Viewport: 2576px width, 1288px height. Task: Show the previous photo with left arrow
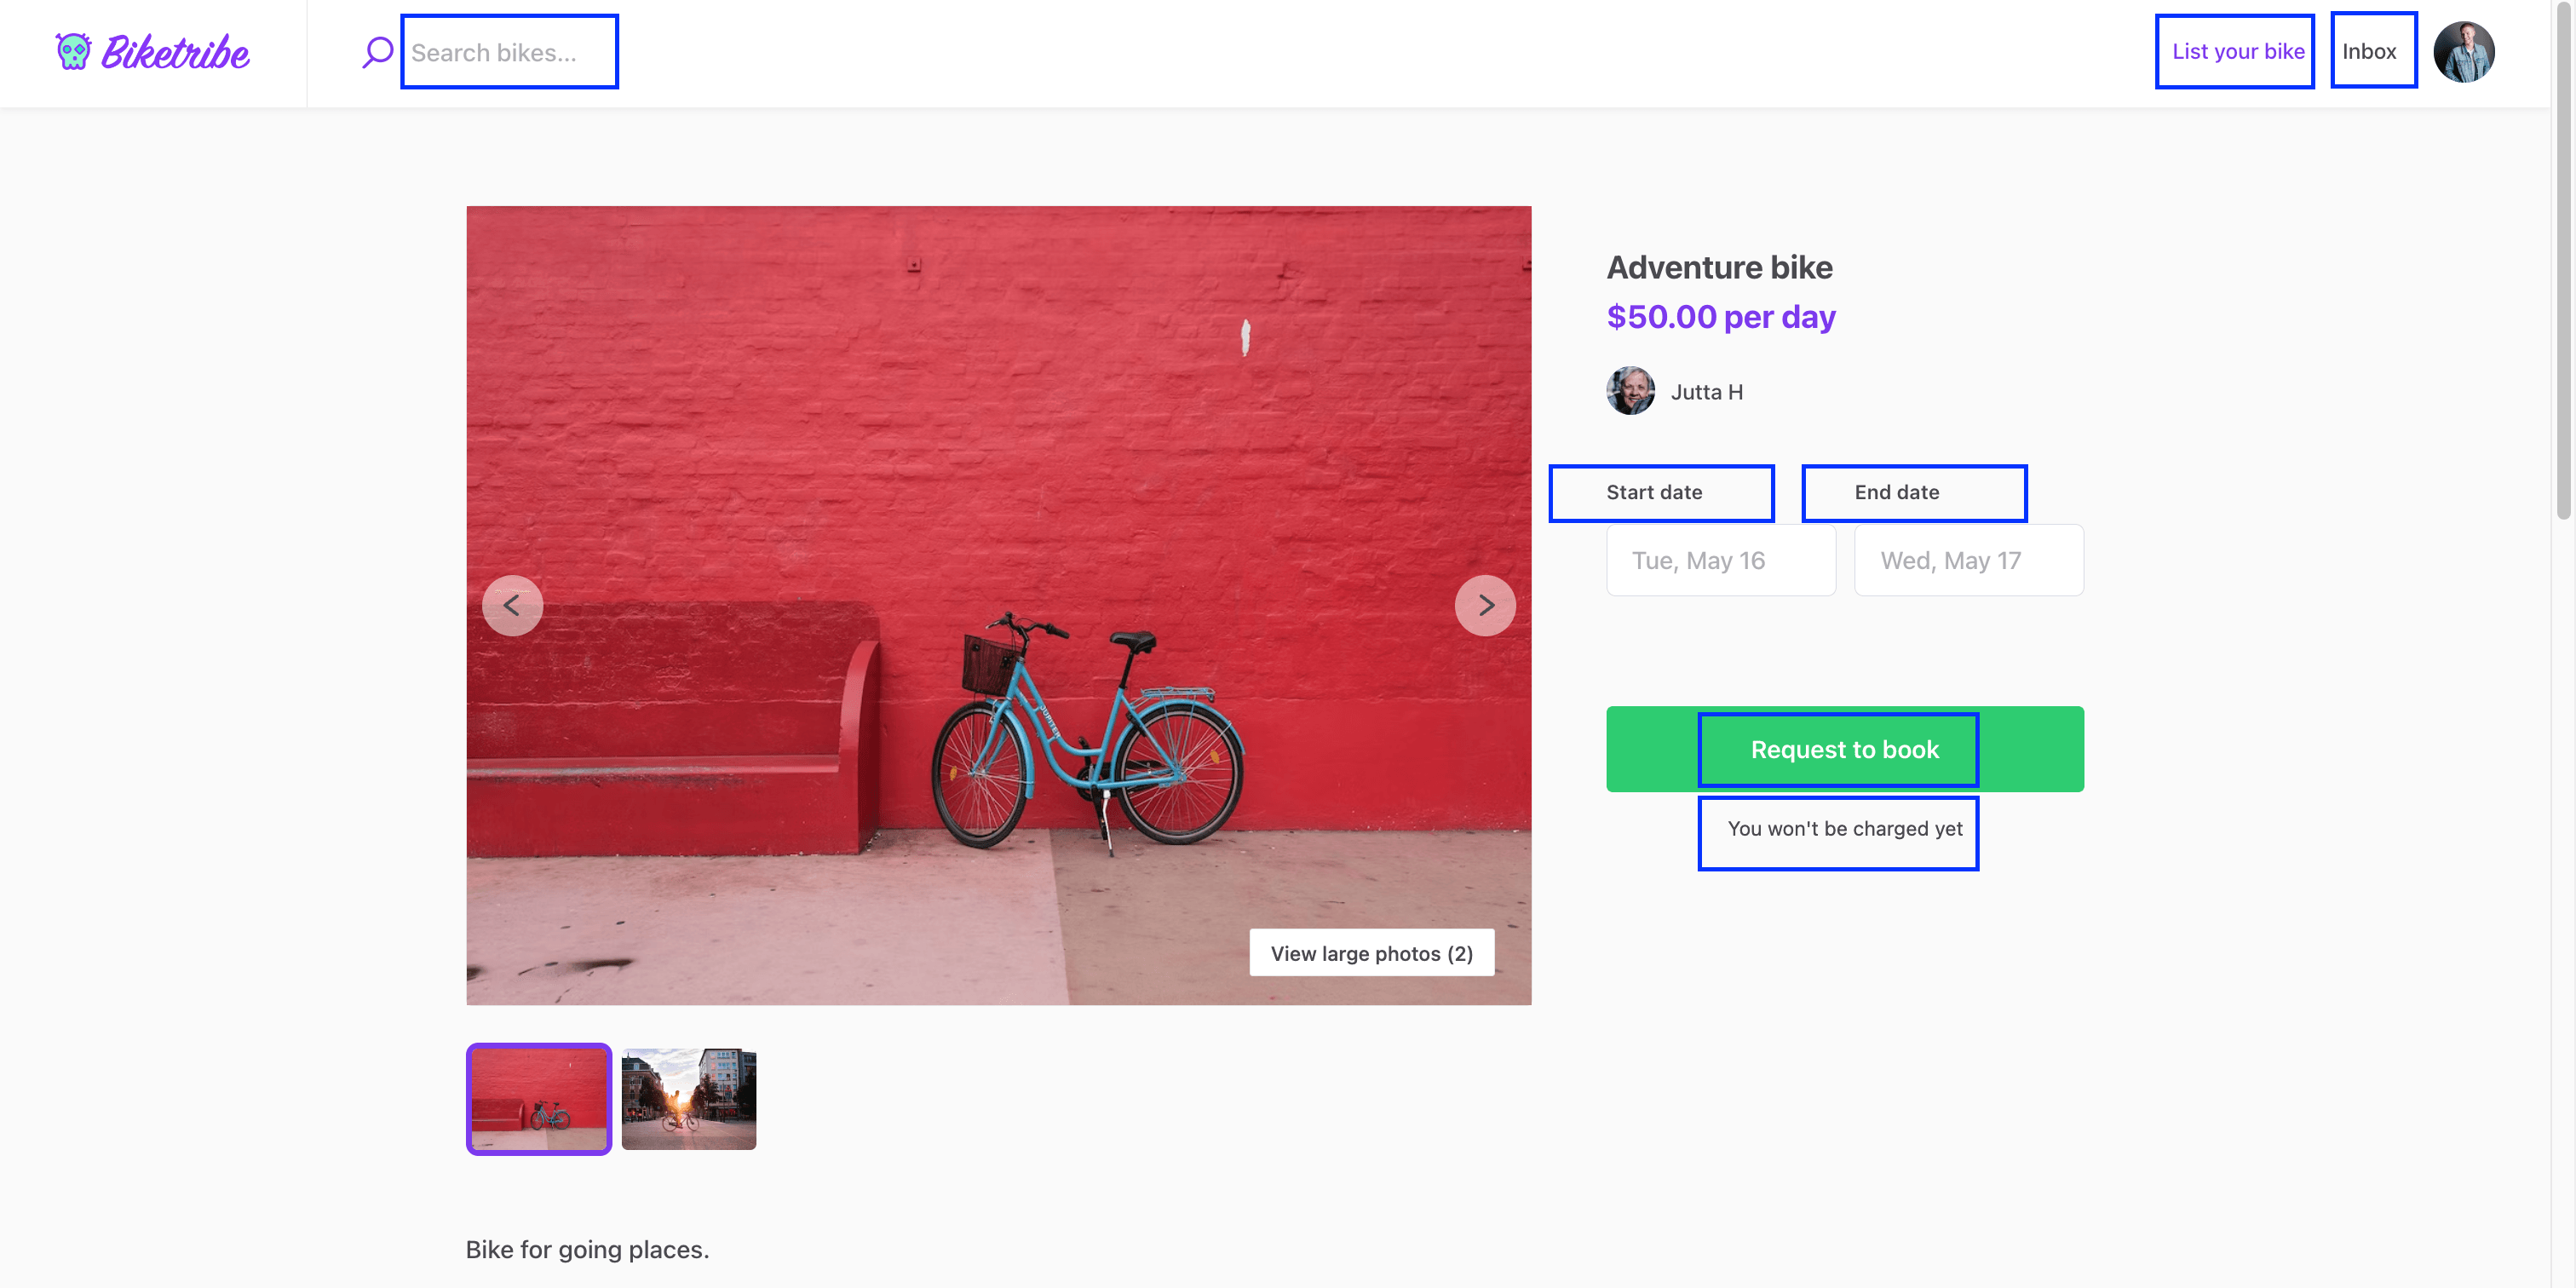[512, 605]
